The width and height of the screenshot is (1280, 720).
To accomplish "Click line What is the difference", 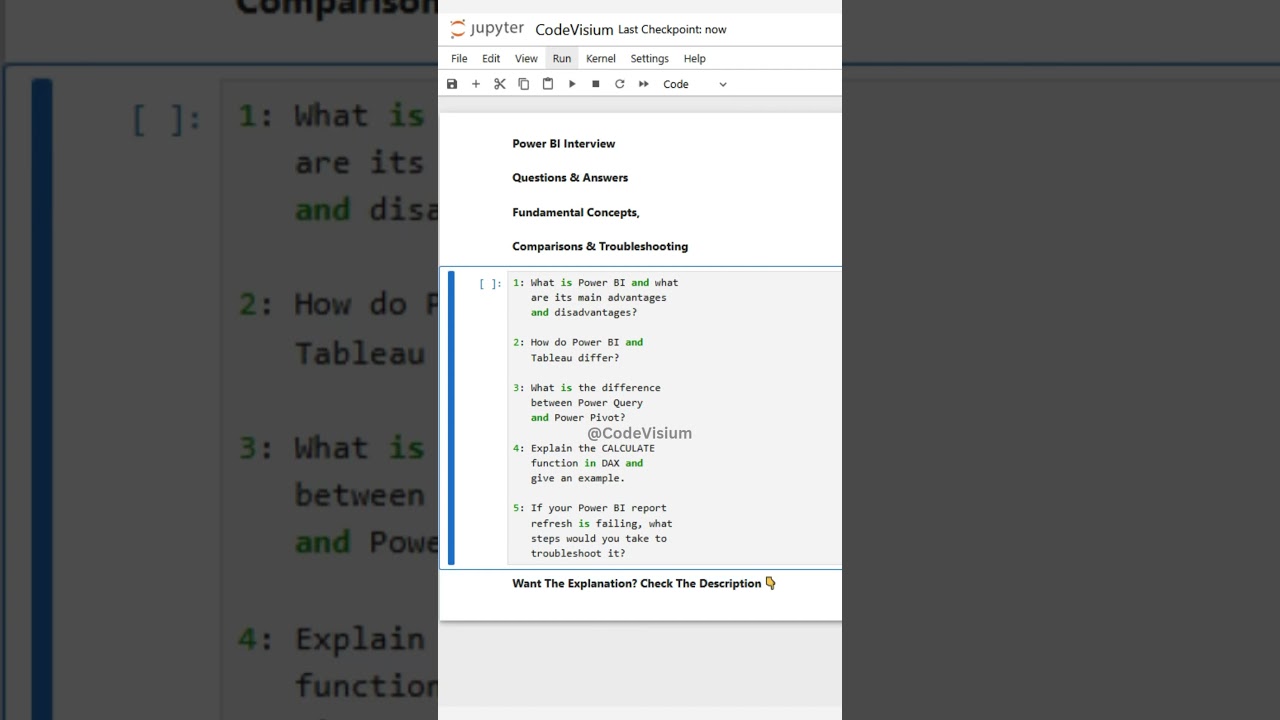I will pos(596,388).
